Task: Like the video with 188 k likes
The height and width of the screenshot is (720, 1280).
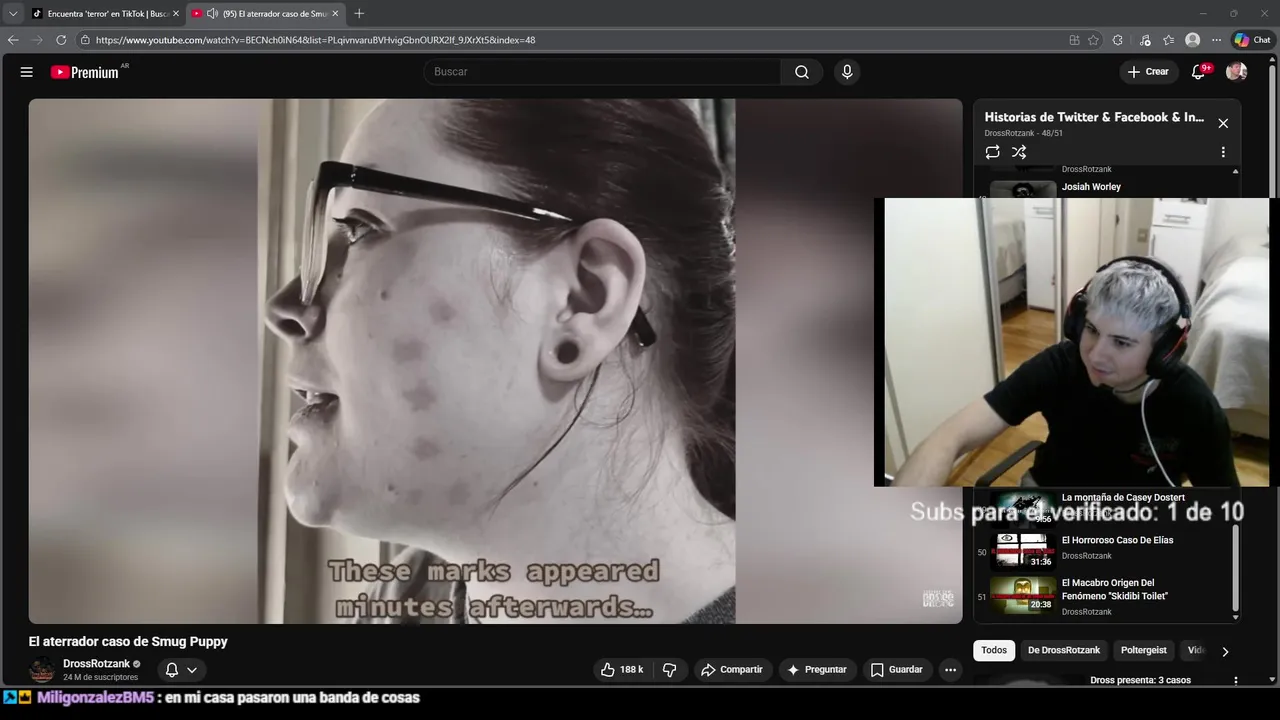Action: coord(621,670)
